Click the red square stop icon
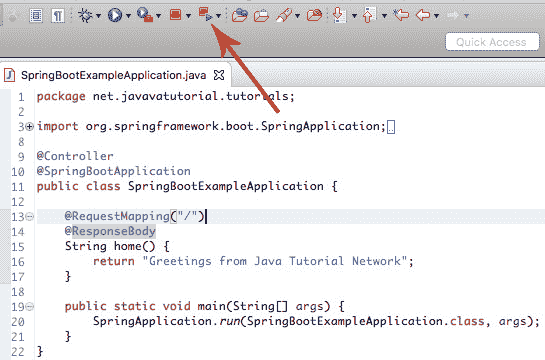The height and width of the screenshot is (360, 545). coord(175,15)
